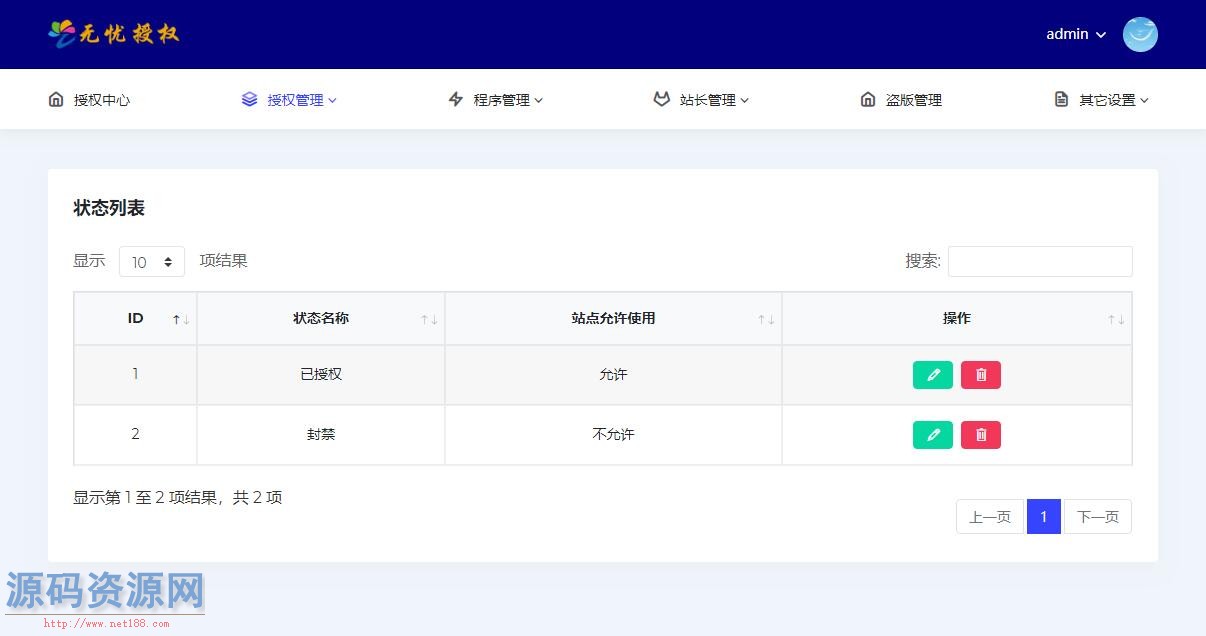Open the 程序管理 menu
This screenshot has width=1206, height=636.
click(496, 100)
